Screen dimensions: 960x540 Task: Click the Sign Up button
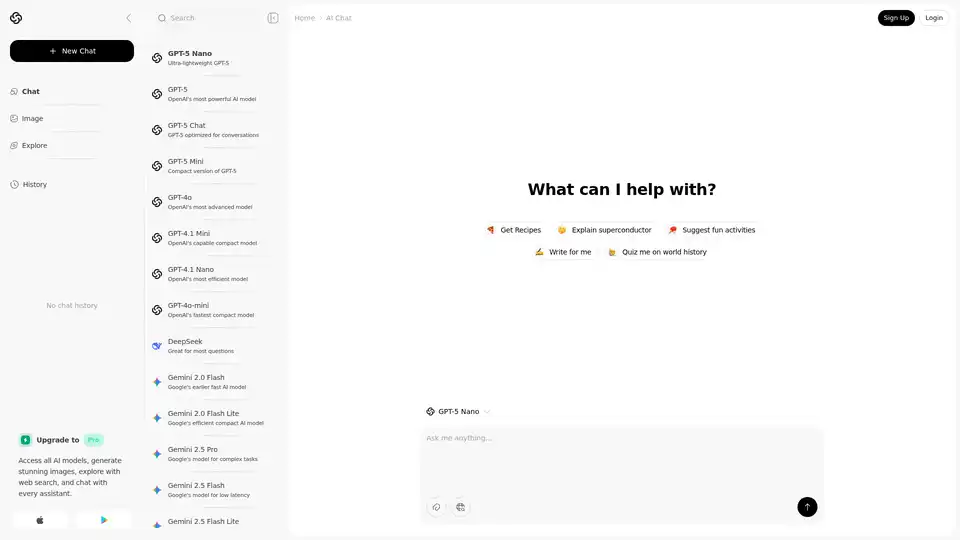coord(896,18)
